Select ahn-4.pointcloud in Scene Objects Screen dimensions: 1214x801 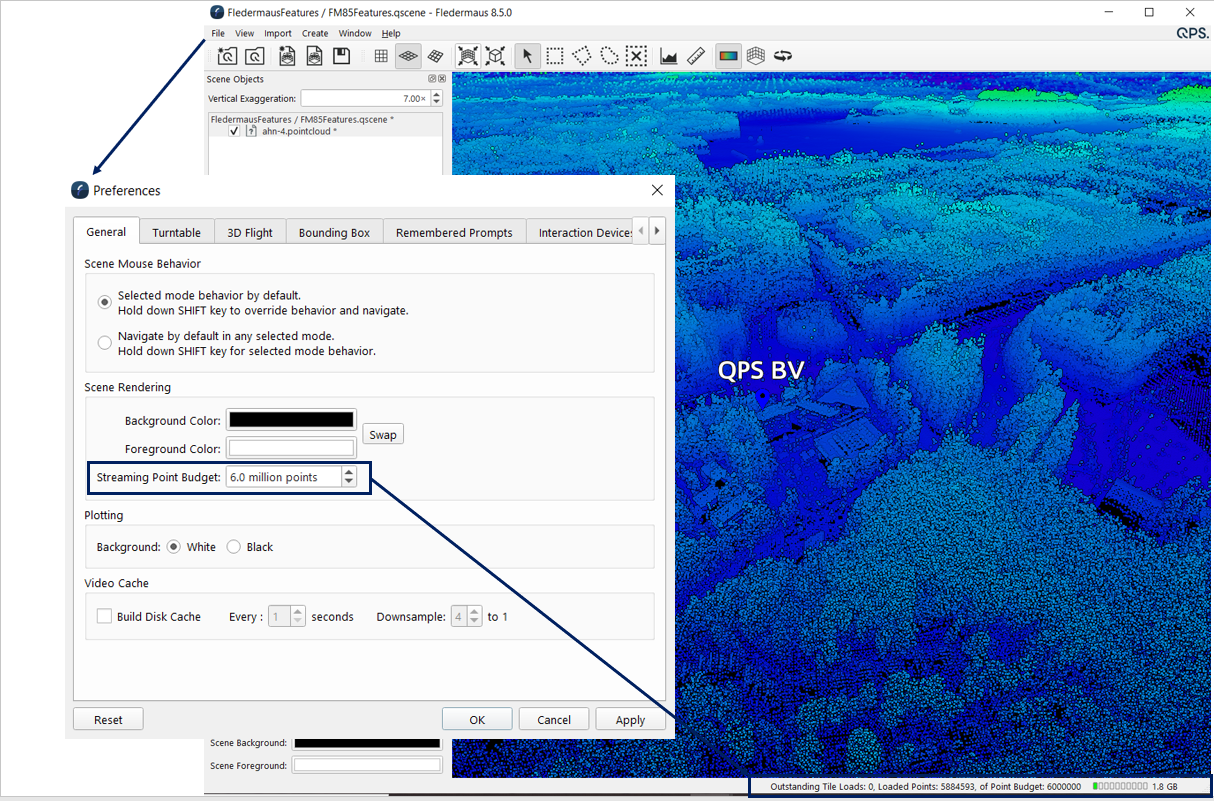299,131
